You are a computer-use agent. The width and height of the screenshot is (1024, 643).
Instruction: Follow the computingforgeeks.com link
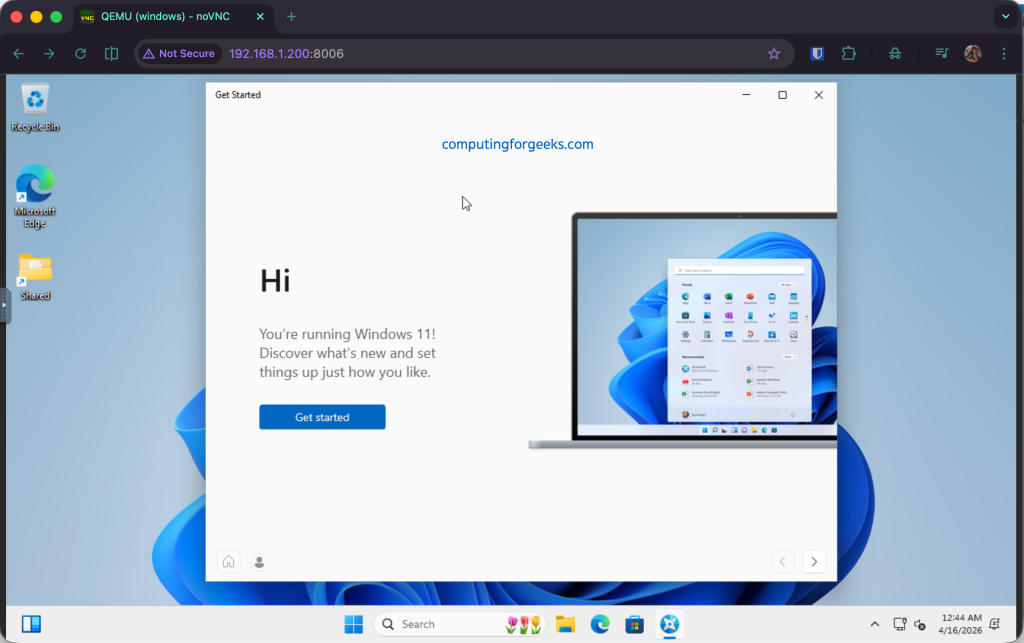[516, 144]
